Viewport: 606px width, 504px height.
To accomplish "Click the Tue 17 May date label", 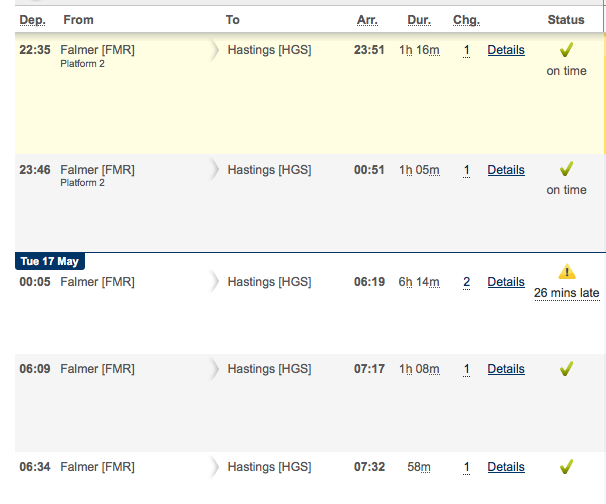I will point(50,261).
